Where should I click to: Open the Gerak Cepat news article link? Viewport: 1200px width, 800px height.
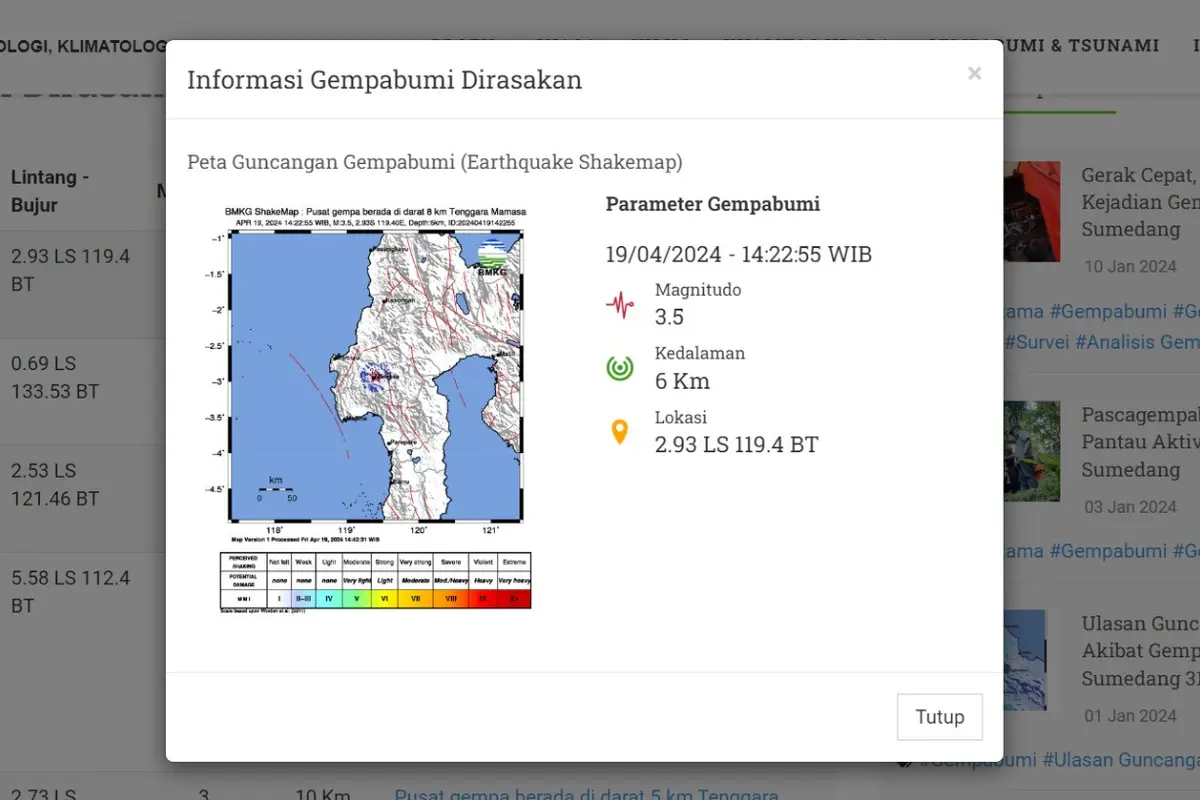pos(1140,202)
